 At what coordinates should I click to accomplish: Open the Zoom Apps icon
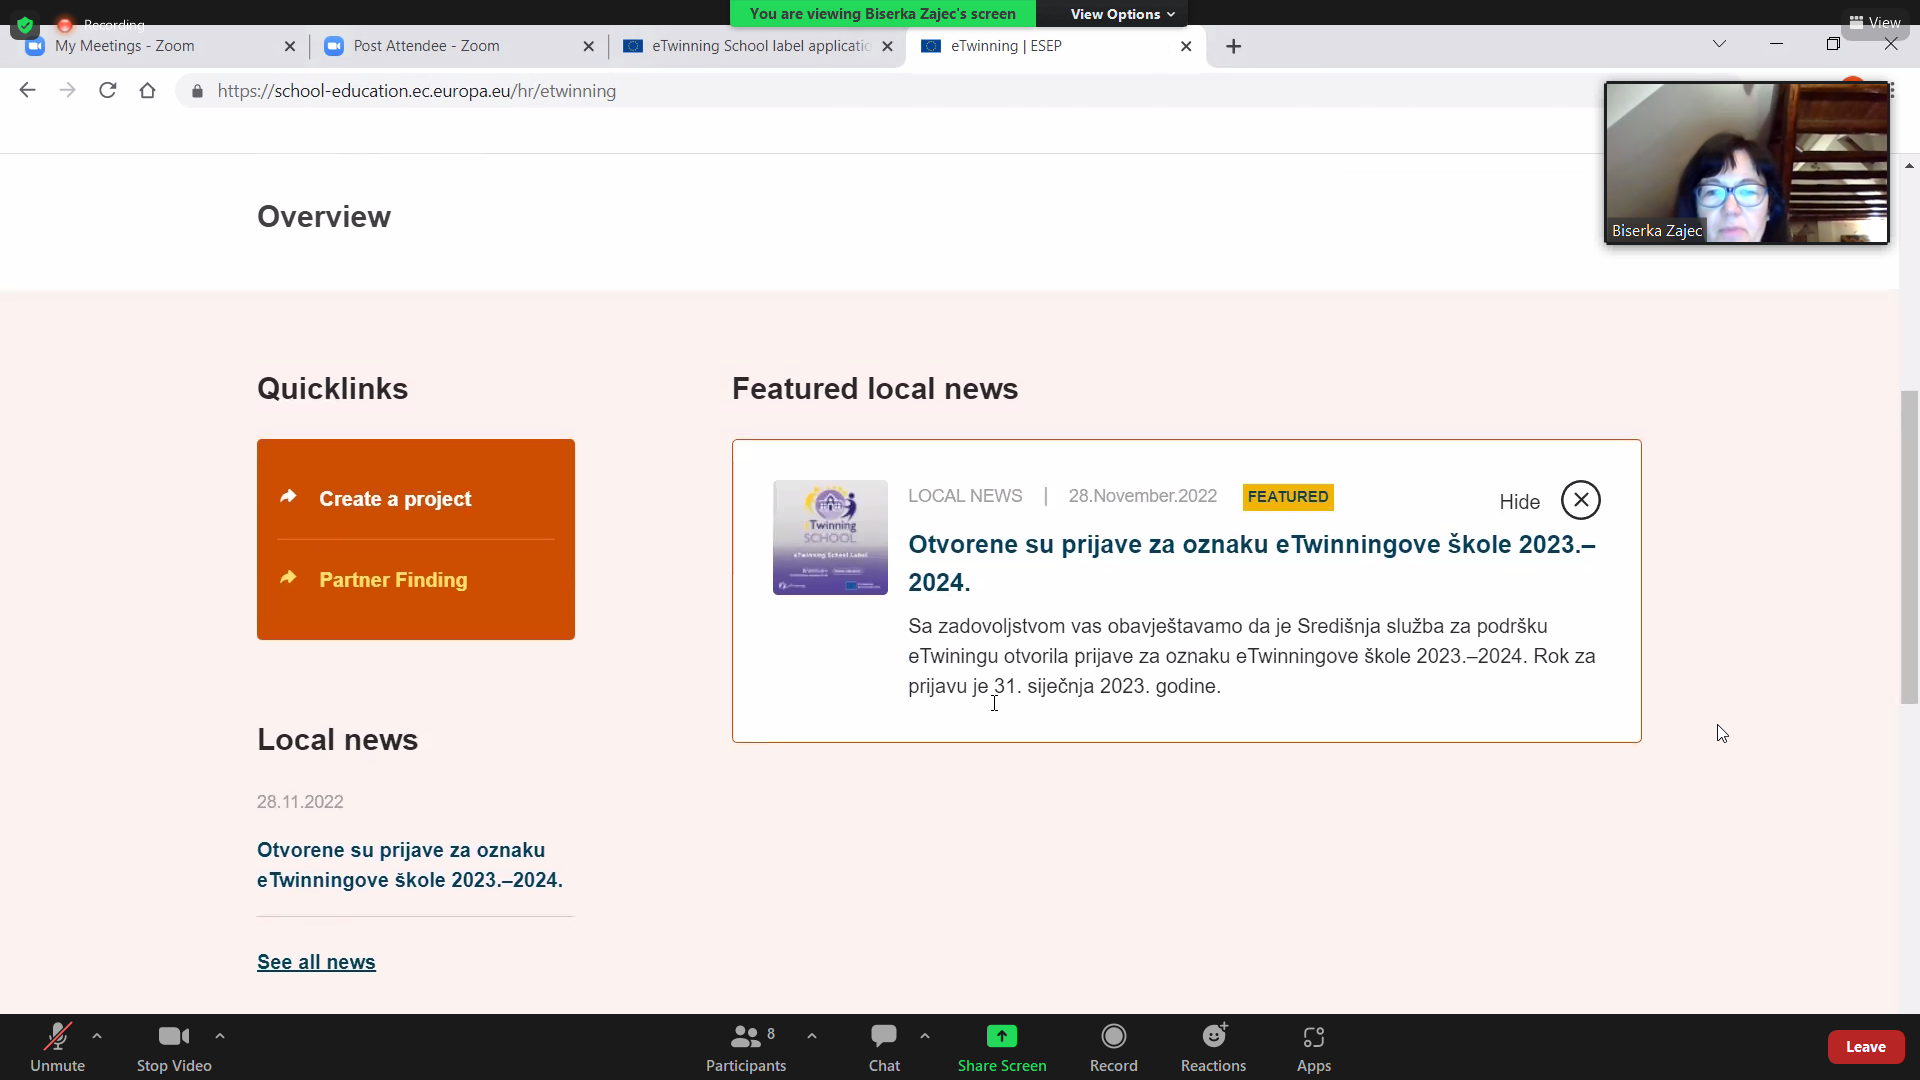point(1314,1037)
